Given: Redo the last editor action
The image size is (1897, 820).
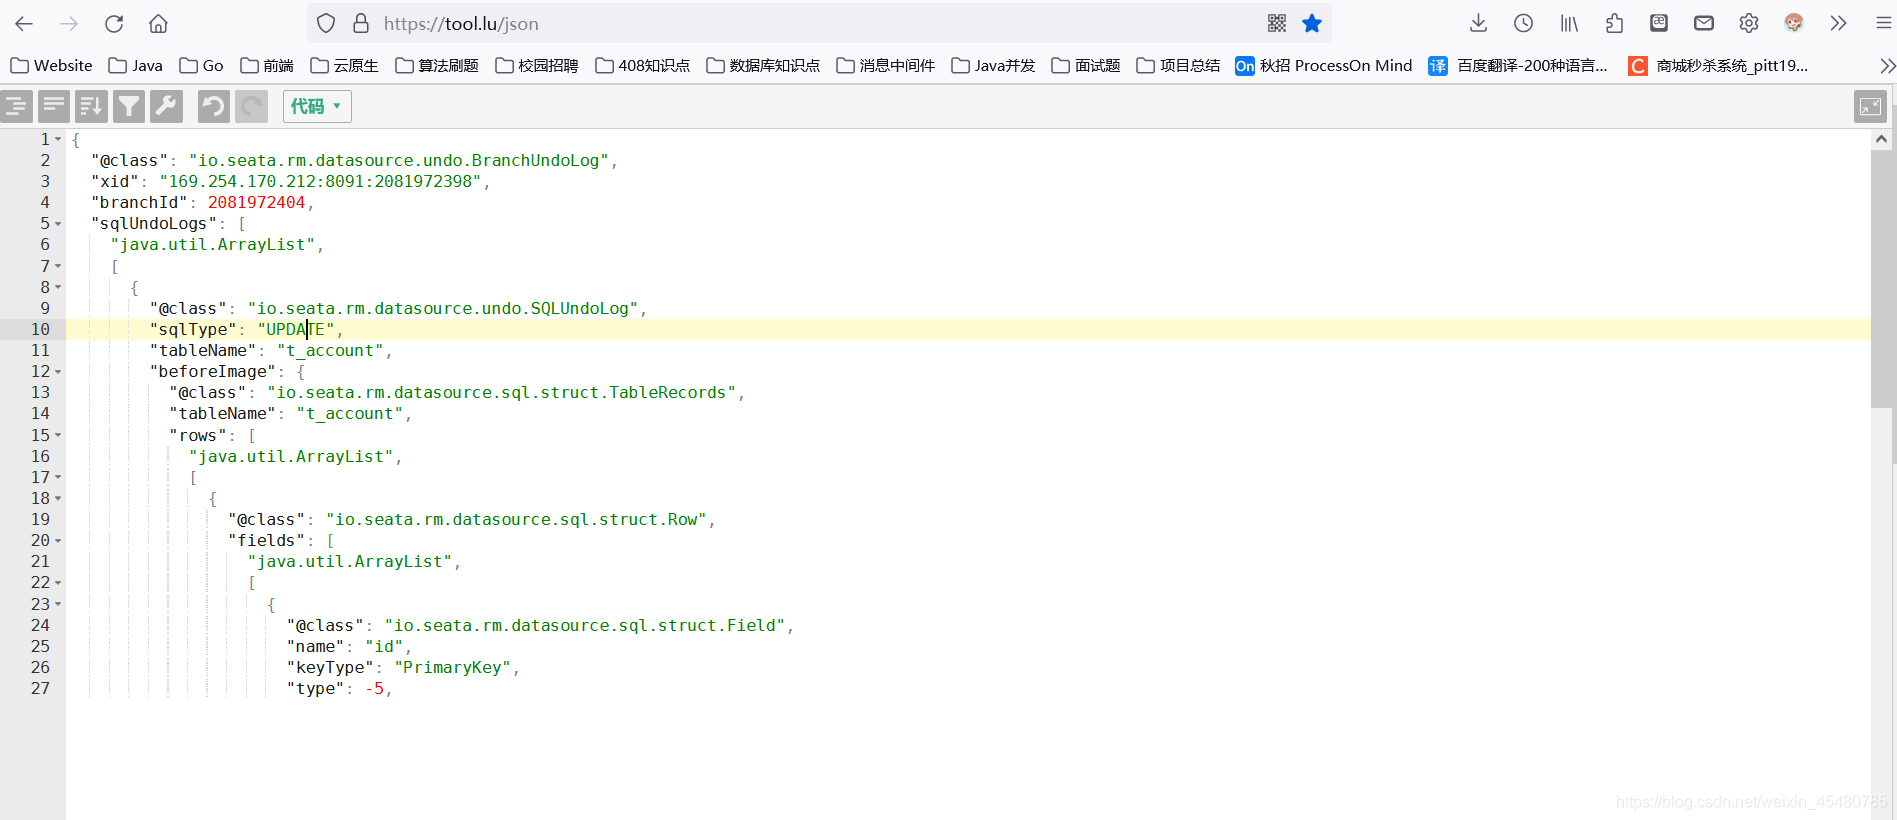Looking at the screenshot, I should click(251, 106).
